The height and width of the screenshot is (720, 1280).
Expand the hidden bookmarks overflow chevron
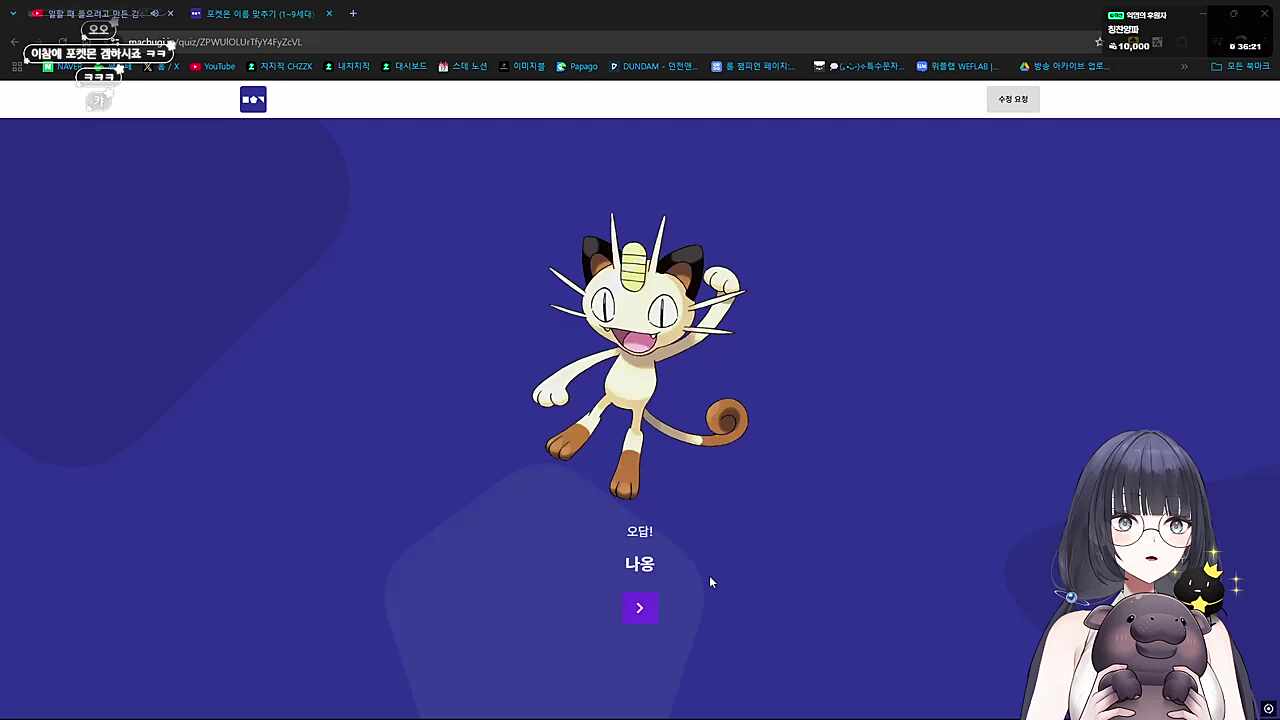[x=1184, y=66]
